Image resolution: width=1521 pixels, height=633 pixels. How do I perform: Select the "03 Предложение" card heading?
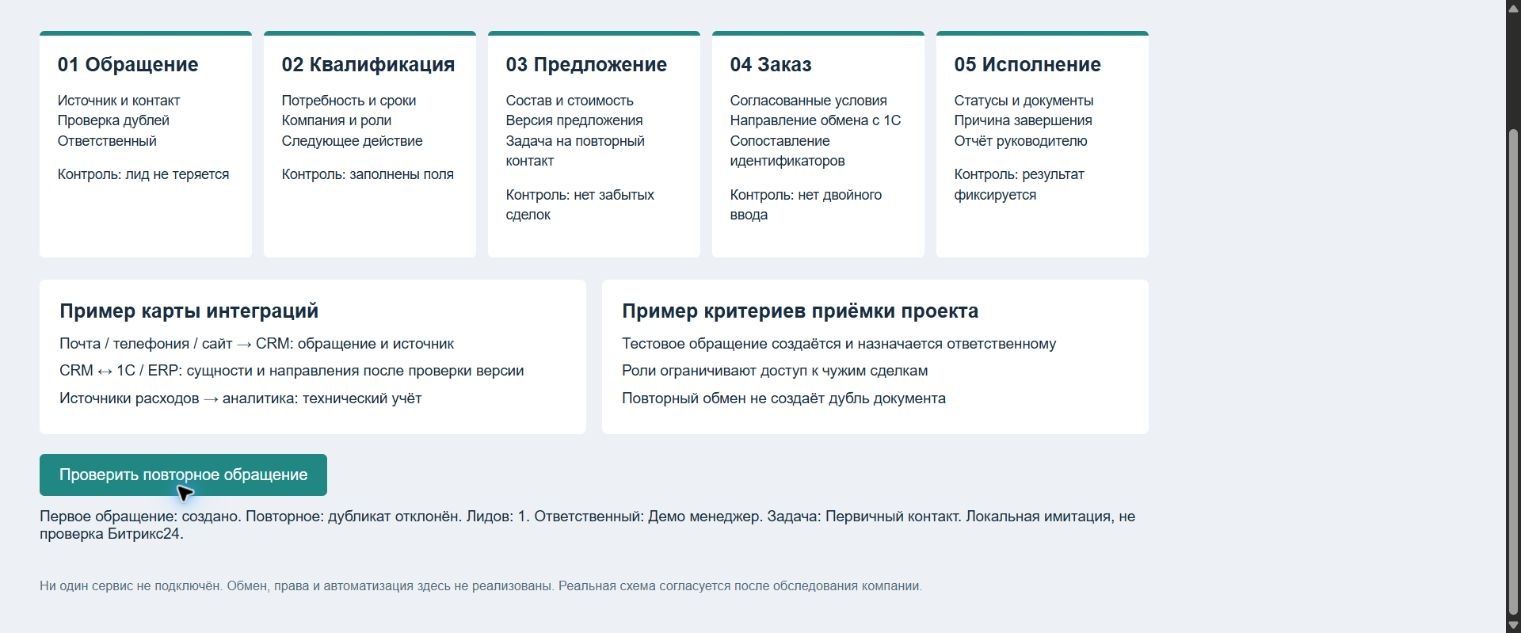point(586,65)
